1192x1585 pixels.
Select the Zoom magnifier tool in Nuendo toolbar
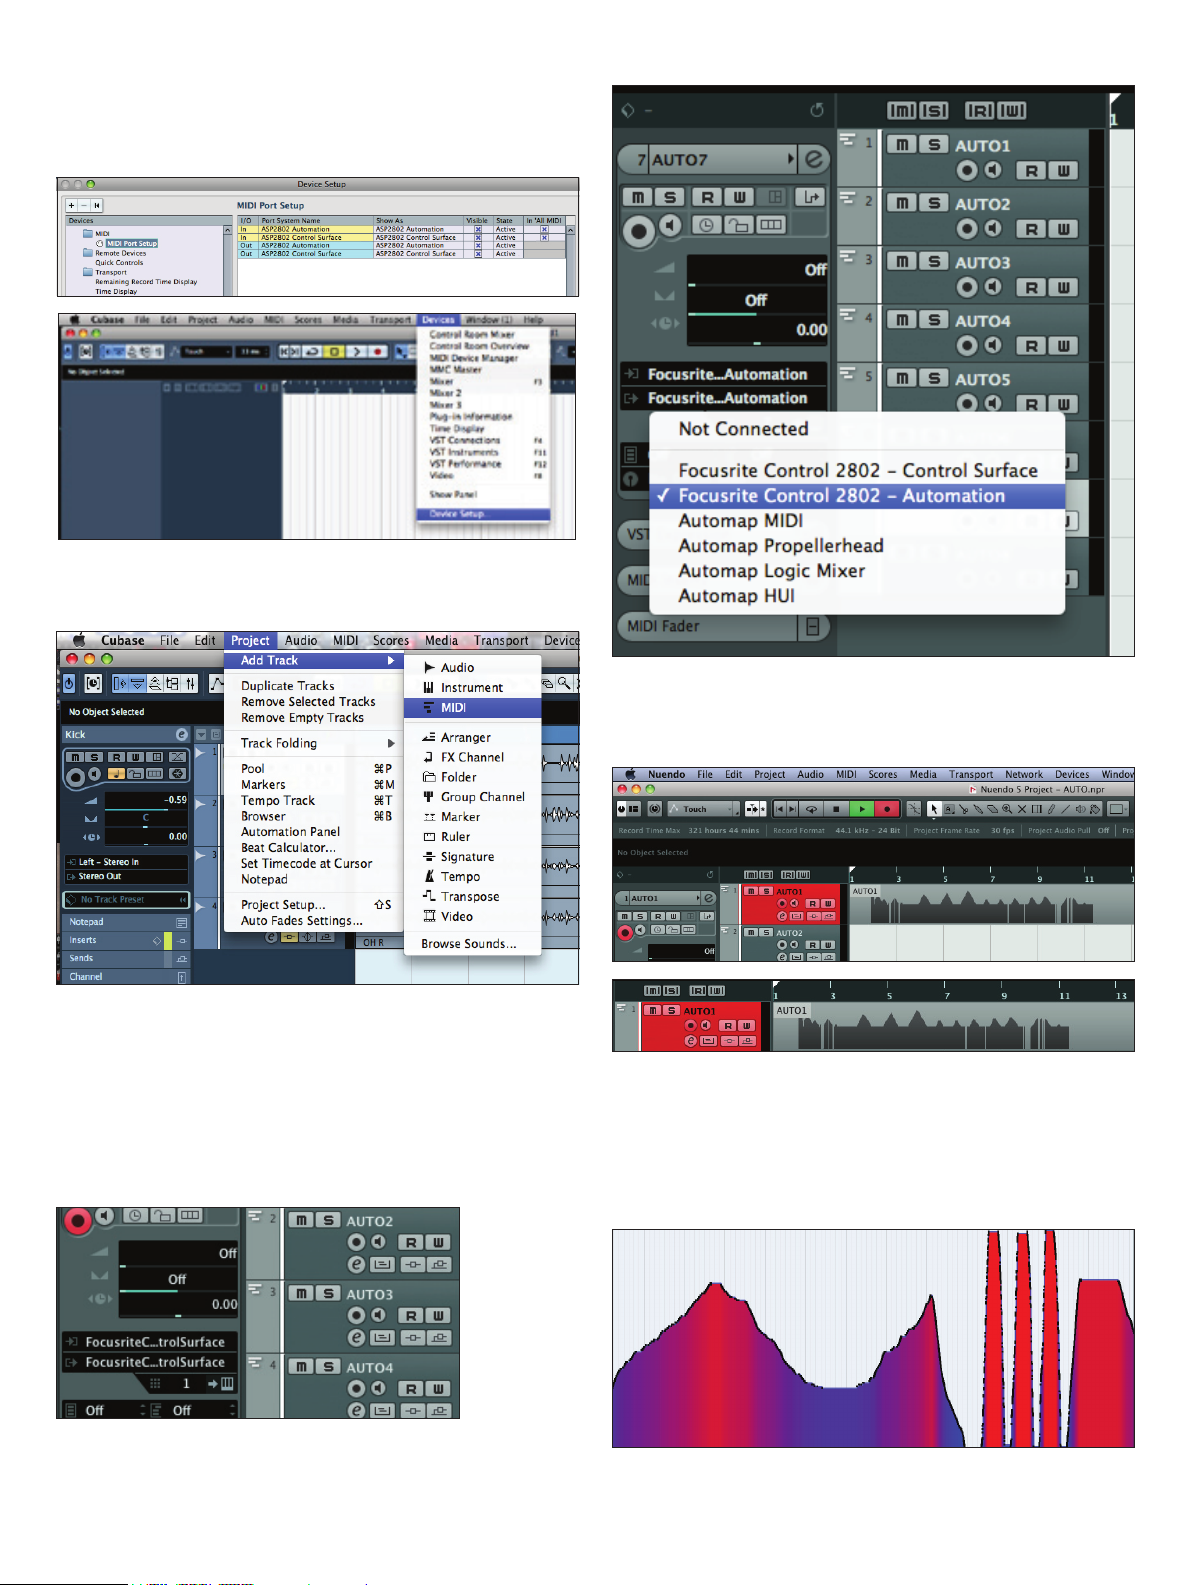1007,809
